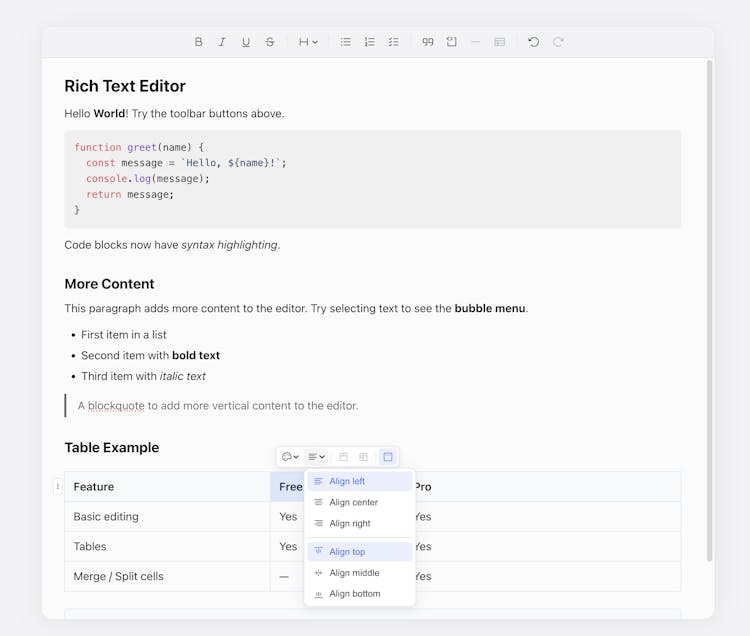Insert a blockquote using the quote icon
The width and height of the screenshot is (750, 636).
[x=428, y=42]
